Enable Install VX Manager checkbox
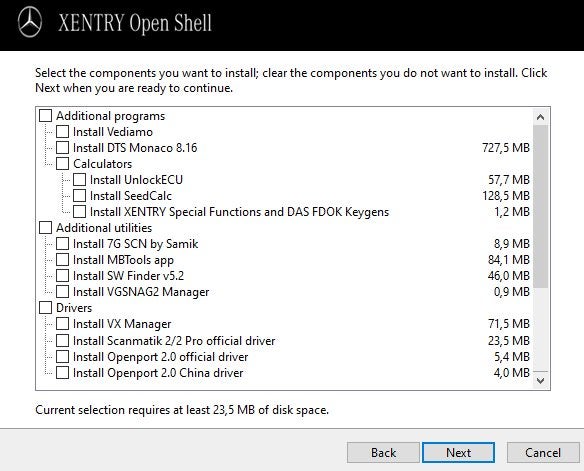 [x=62, y=324]
